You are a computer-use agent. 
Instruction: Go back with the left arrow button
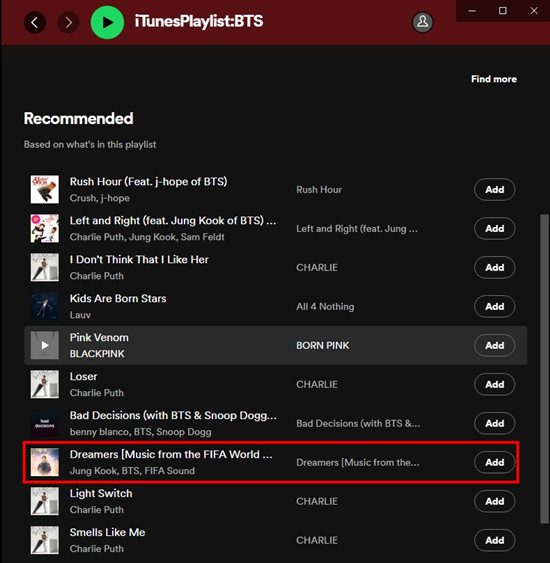pos(35,22)
